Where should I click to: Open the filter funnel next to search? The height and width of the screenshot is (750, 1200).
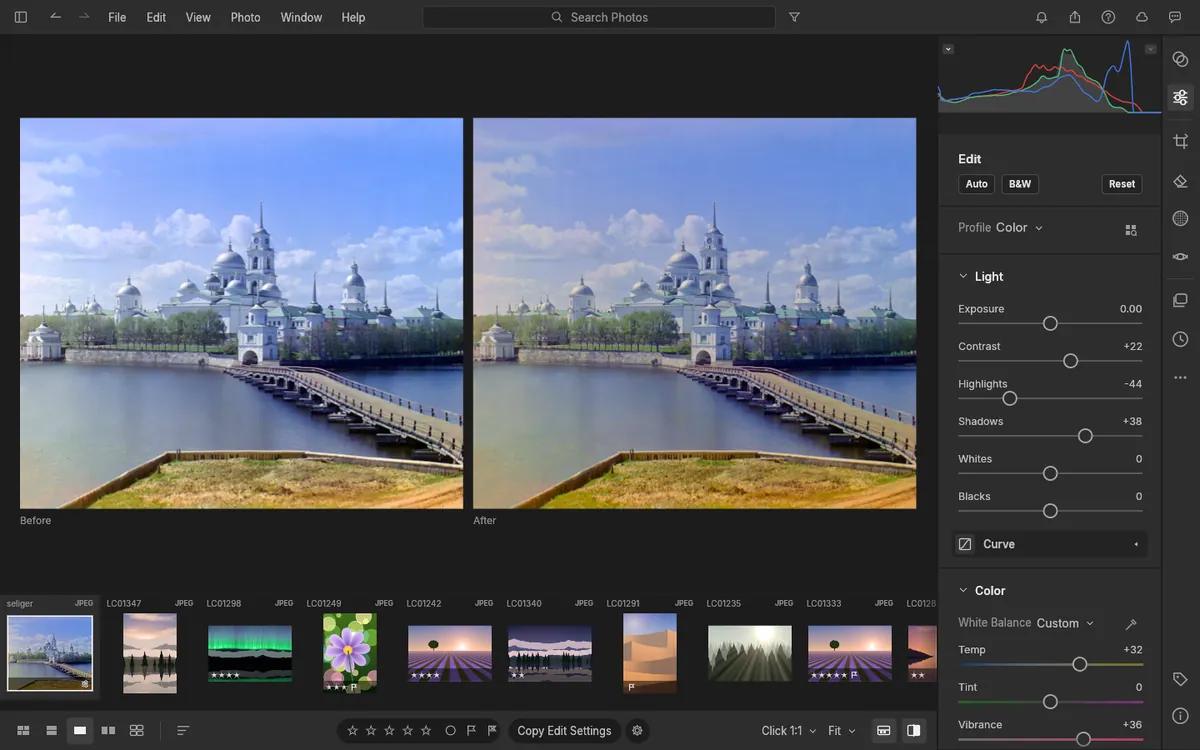click(794, 17)
